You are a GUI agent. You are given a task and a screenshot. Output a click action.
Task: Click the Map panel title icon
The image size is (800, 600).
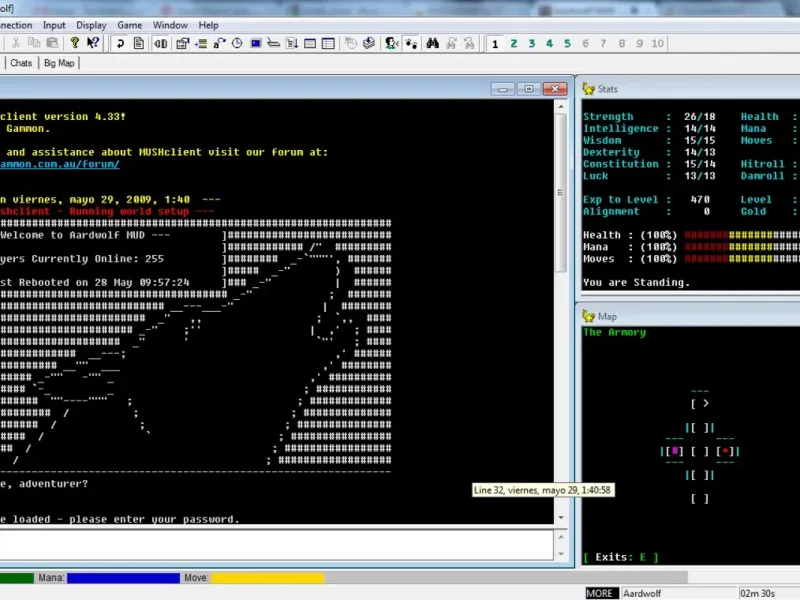588,316
